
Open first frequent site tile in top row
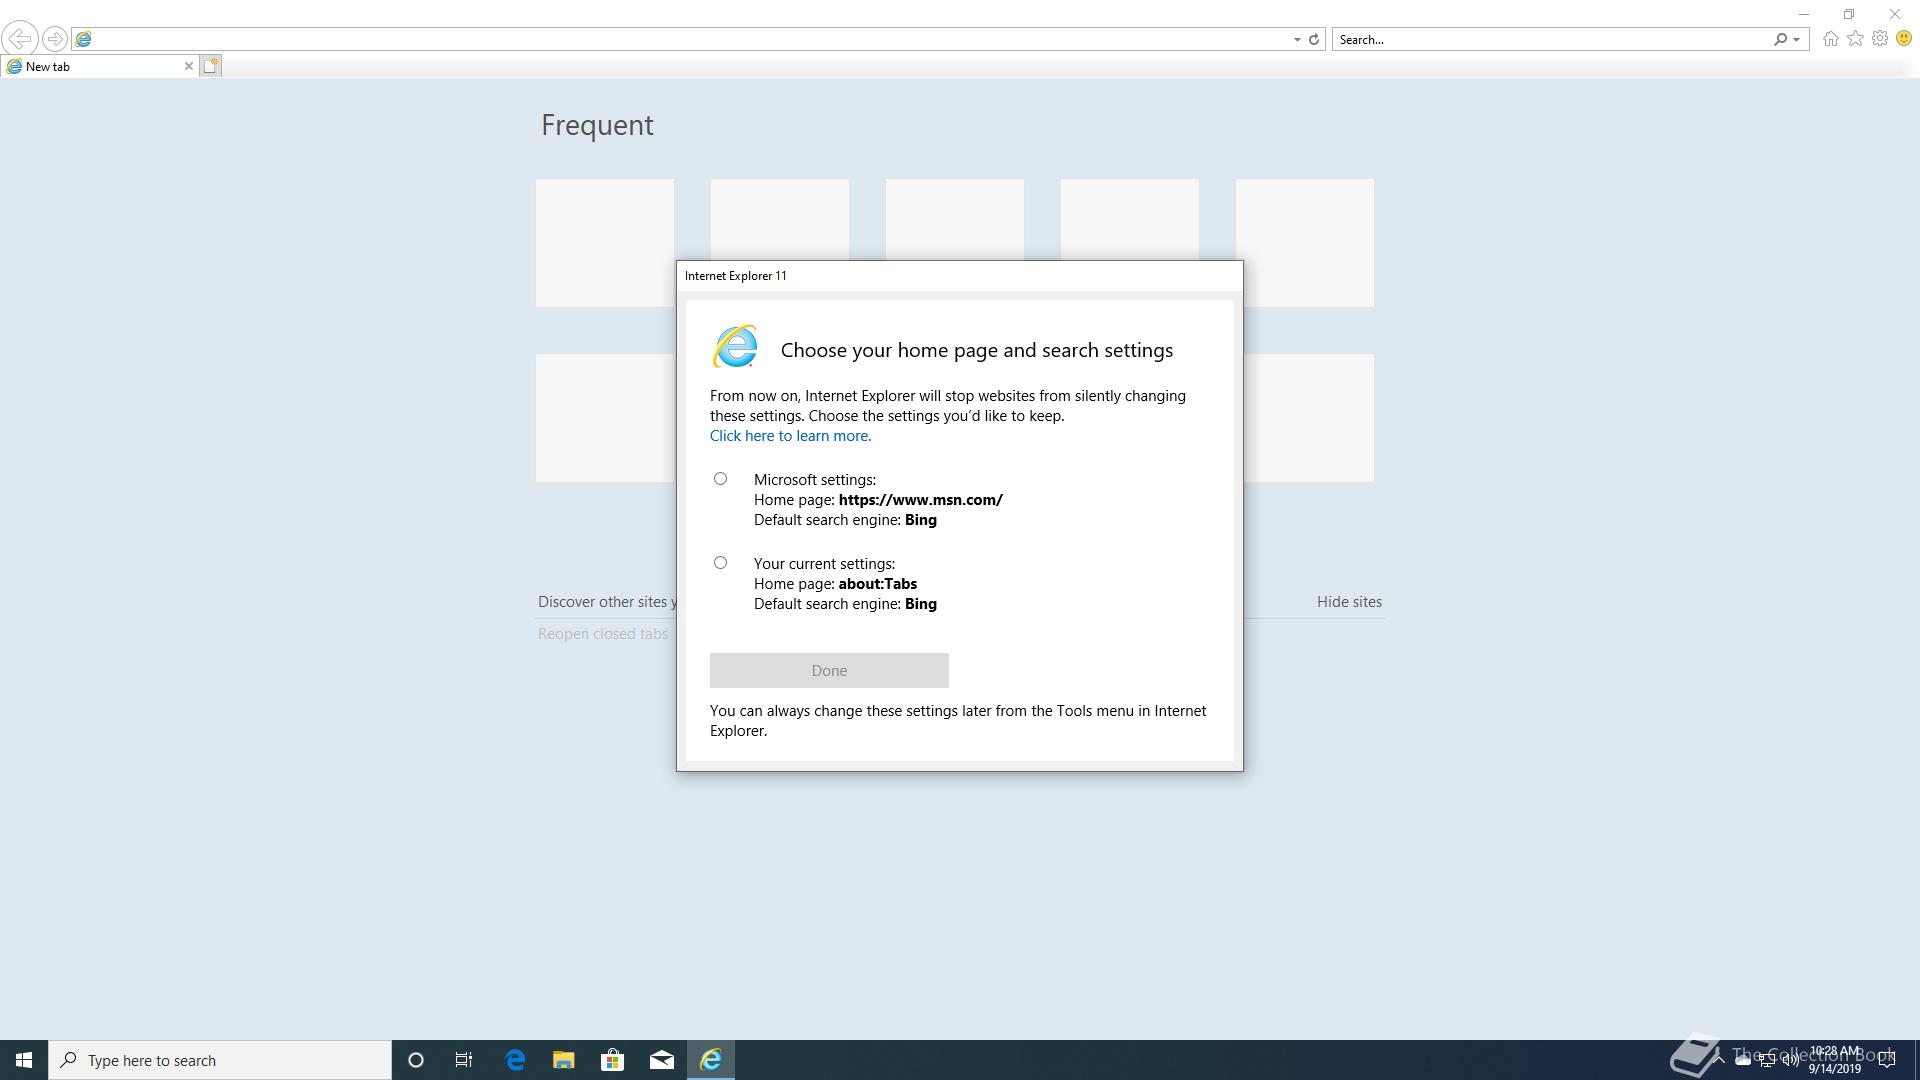pos(605,243)
